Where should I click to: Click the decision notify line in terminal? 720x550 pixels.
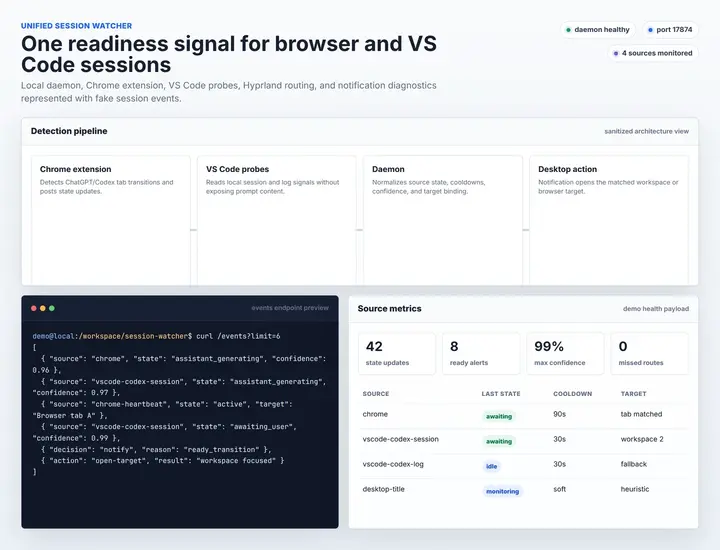tap(156, 449)
